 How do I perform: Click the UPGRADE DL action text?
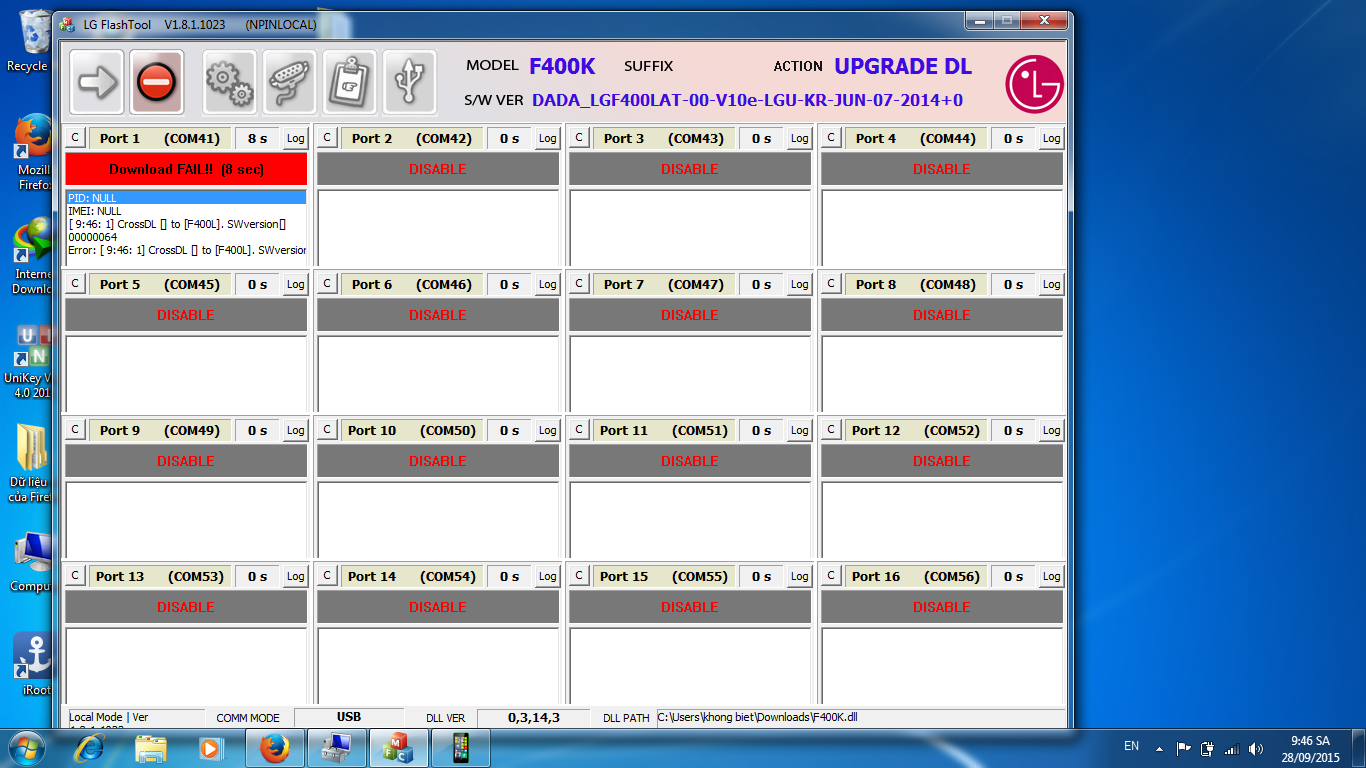(x=903, y=67)
